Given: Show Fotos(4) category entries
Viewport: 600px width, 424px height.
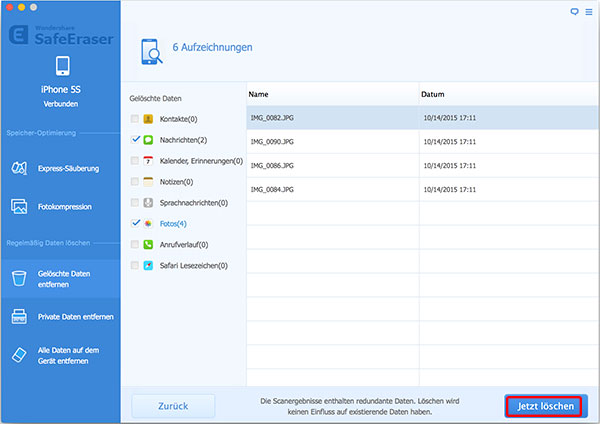Looking at the screenshot, I should 173,223.
